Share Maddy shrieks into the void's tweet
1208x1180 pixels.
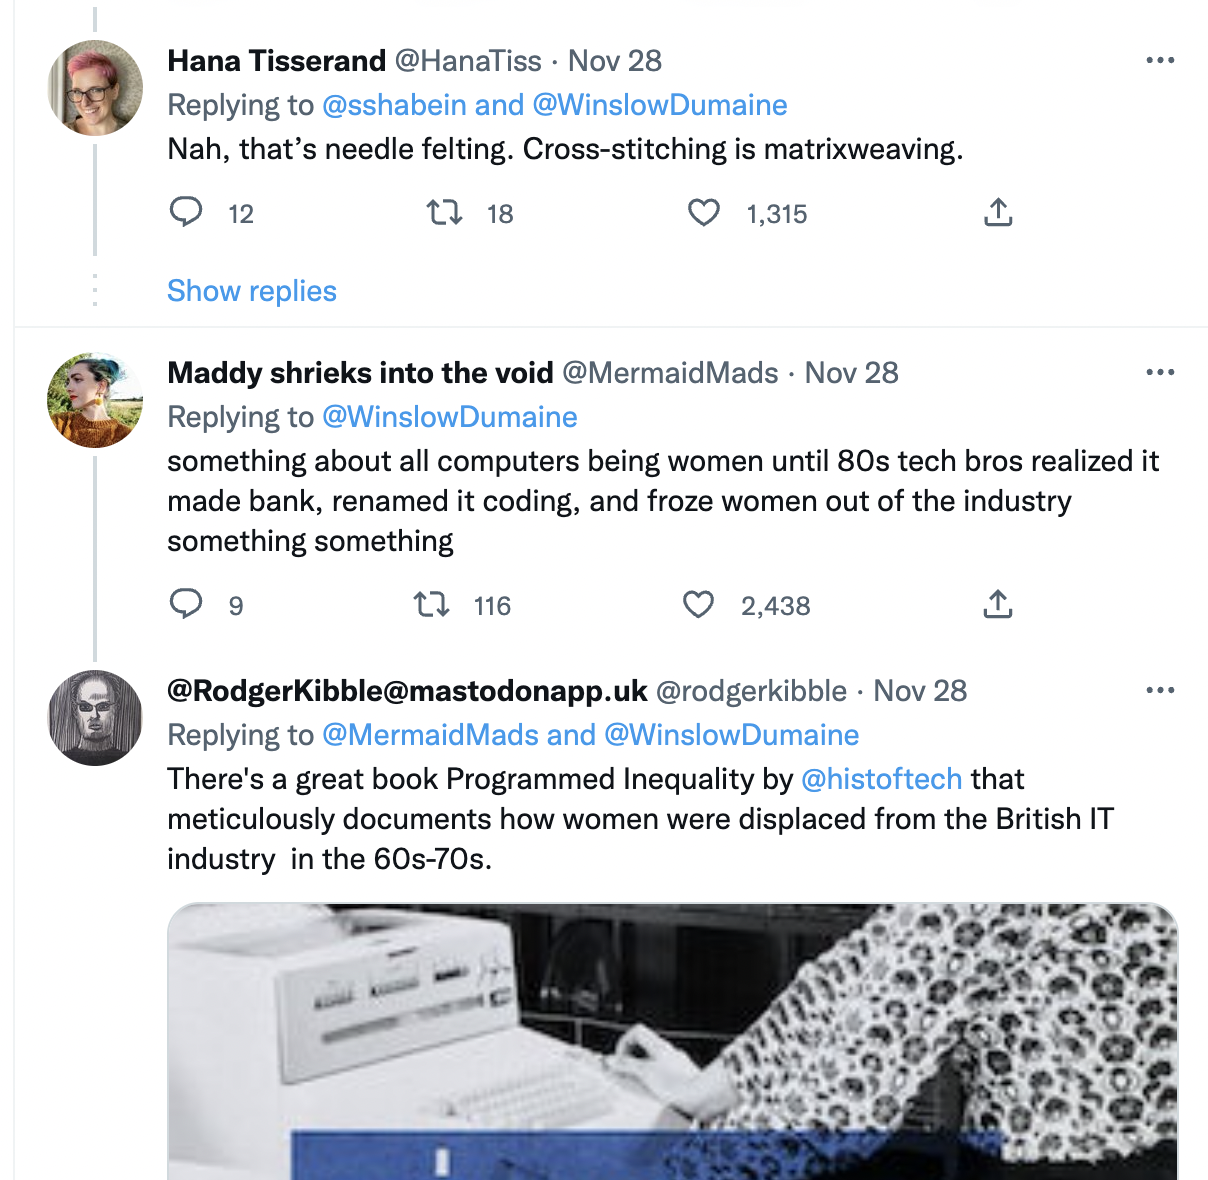(x=998, y=604)
